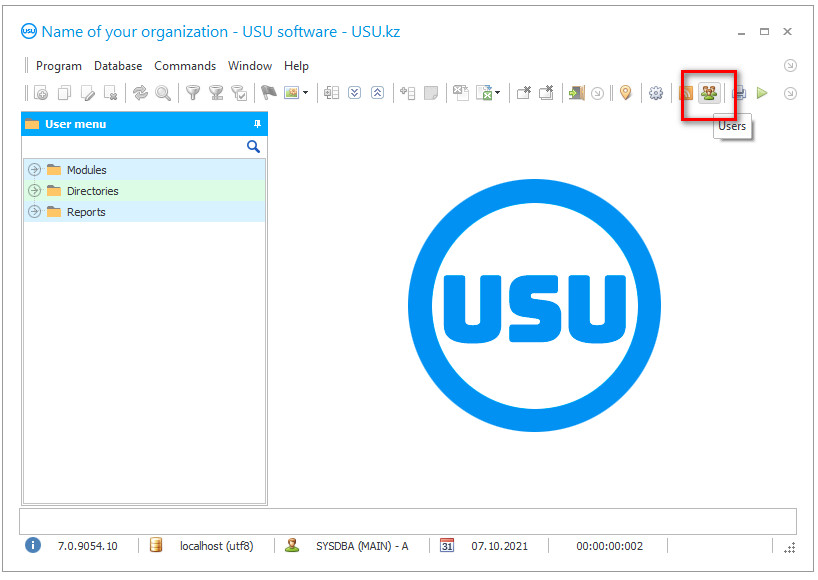Click the Export to Excel icon
Screen dimensions: 818x580
tap(485, 93)
